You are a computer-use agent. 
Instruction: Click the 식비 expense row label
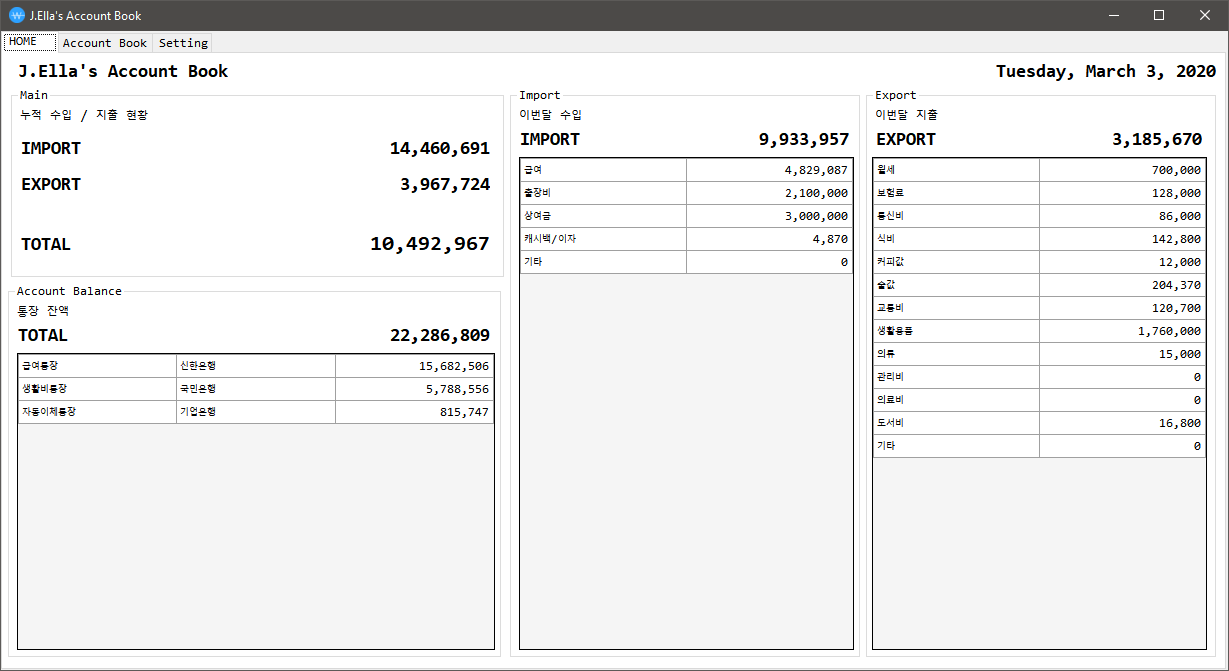tap(956, 239)
